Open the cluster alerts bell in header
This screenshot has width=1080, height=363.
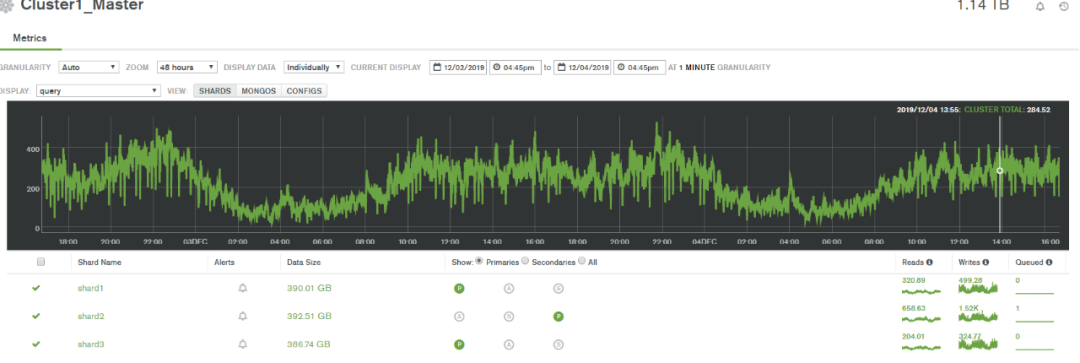click(x=1040, y=6)
